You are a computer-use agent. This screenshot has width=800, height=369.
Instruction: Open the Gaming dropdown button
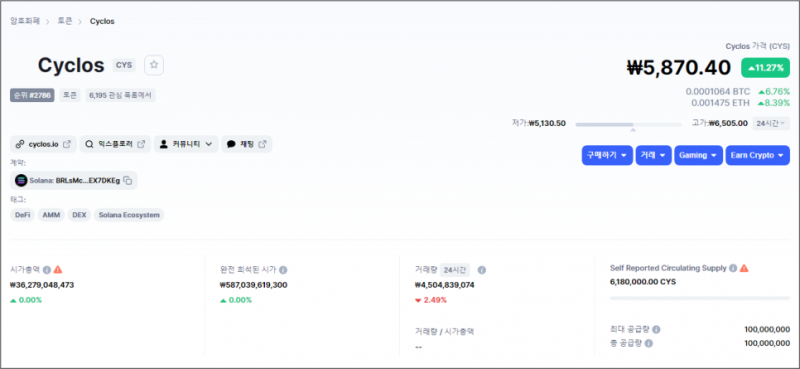[x=698, y=155]
